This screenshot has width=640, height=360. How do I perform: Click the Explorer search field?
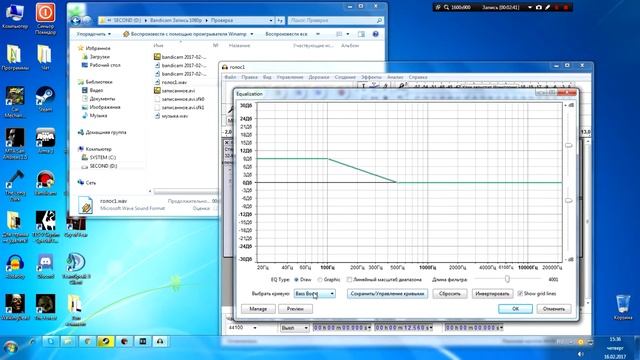click(x=336, y=20)
